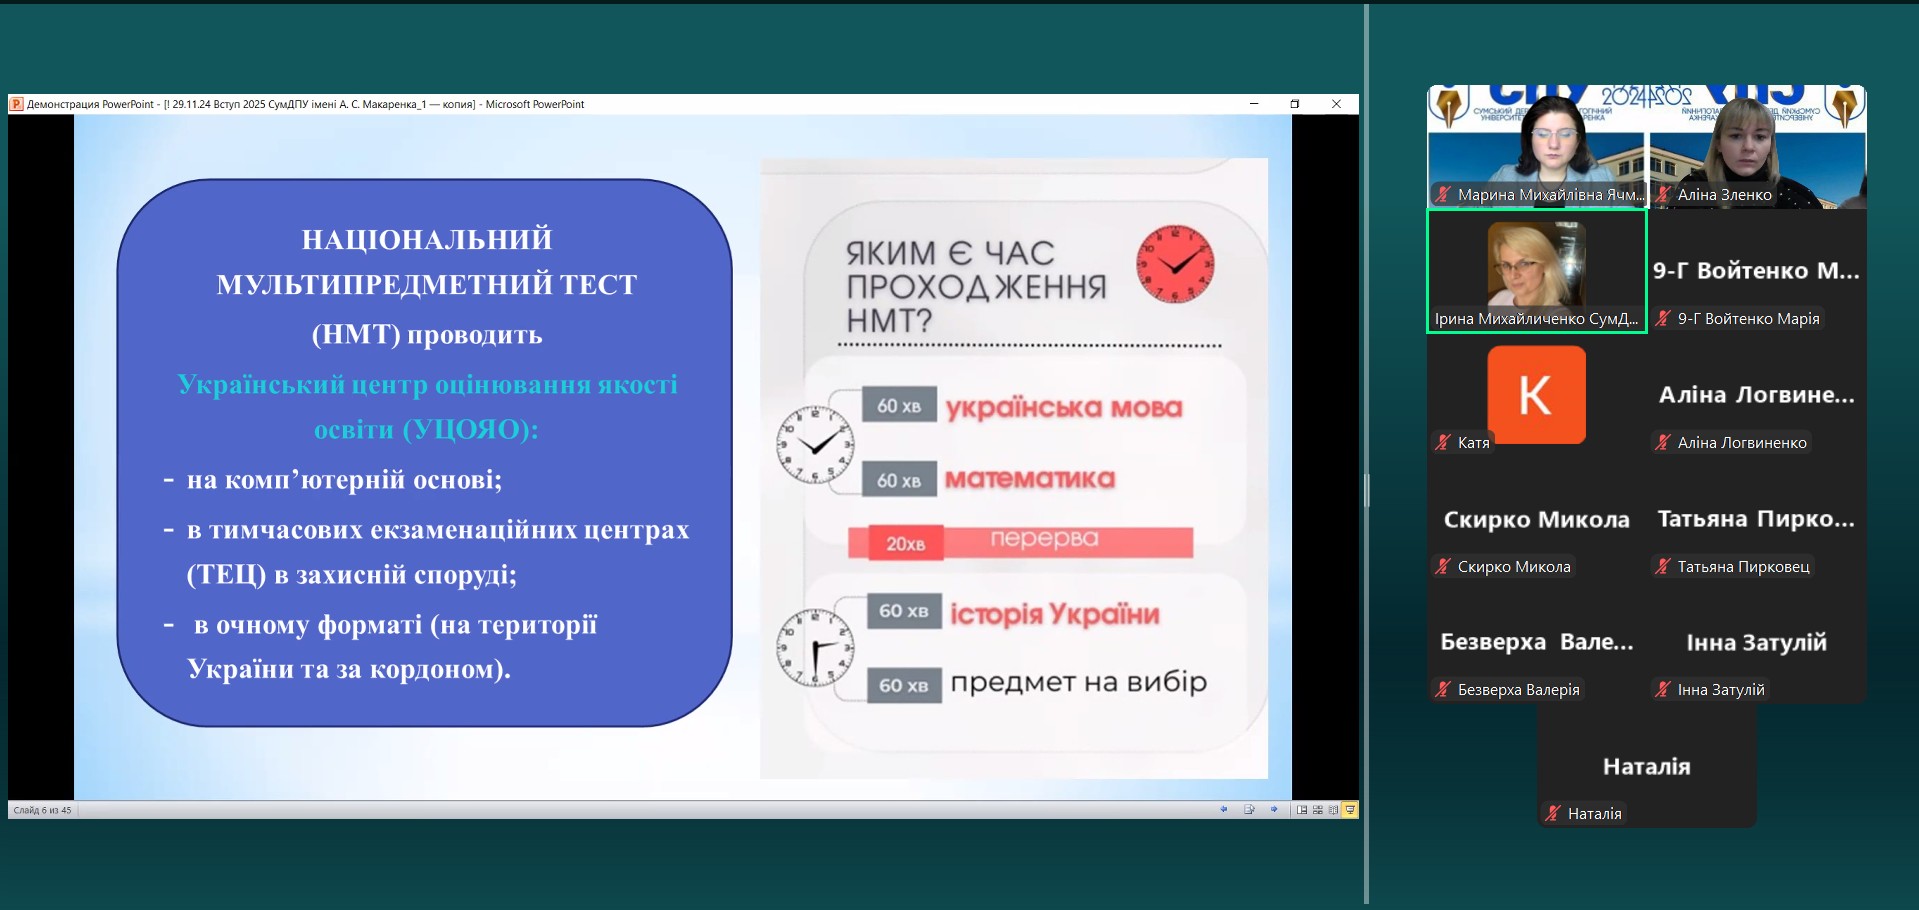Select Ірина Михайличенко's video tile
The height and width of the screenshot is (910, 1919).
[x=1536, y=270]
